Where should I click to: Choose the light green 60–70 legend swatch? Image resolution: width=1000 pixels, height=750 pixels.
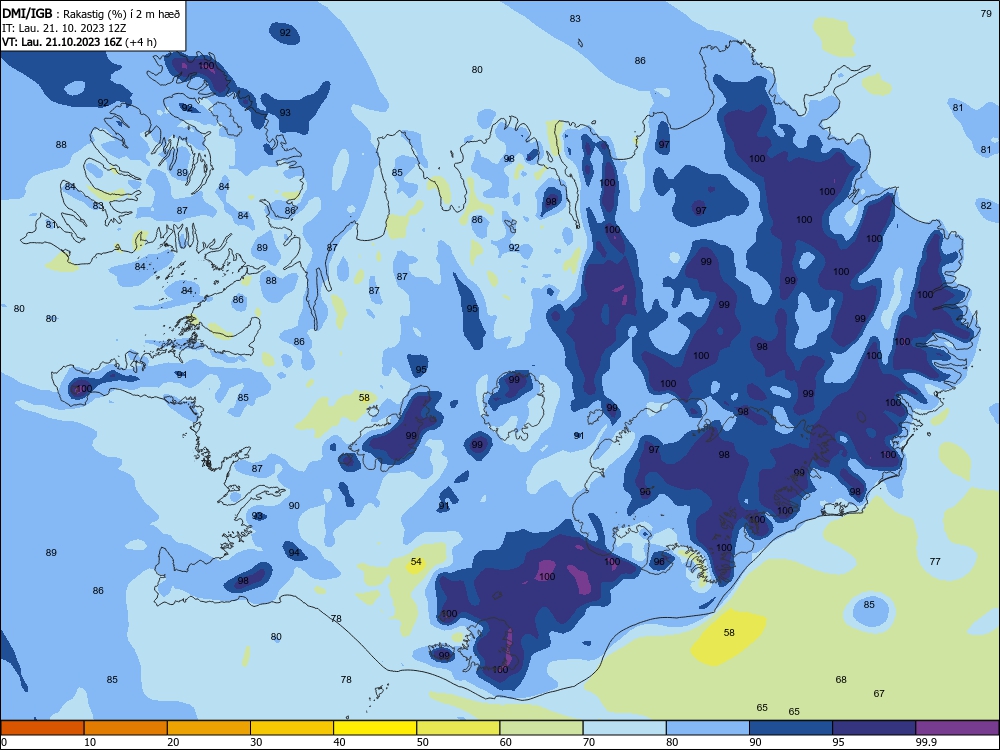(541, 728)
